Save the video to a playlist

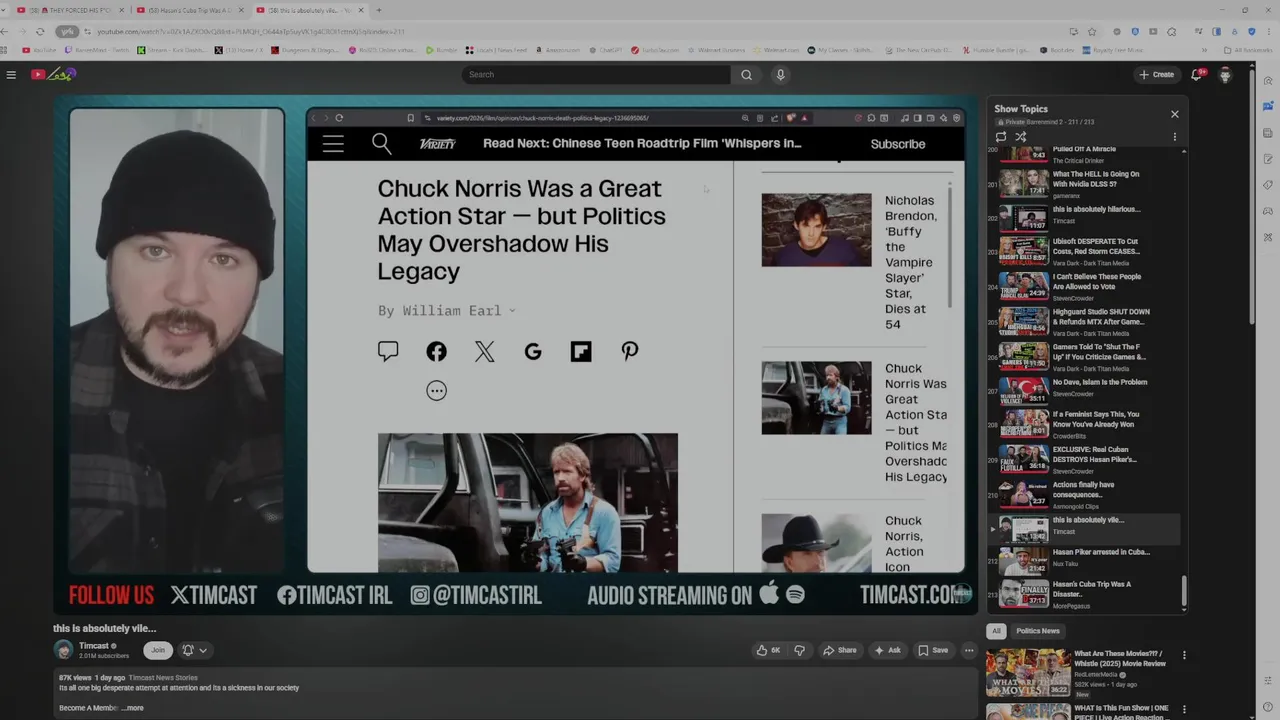pos(933,650)
